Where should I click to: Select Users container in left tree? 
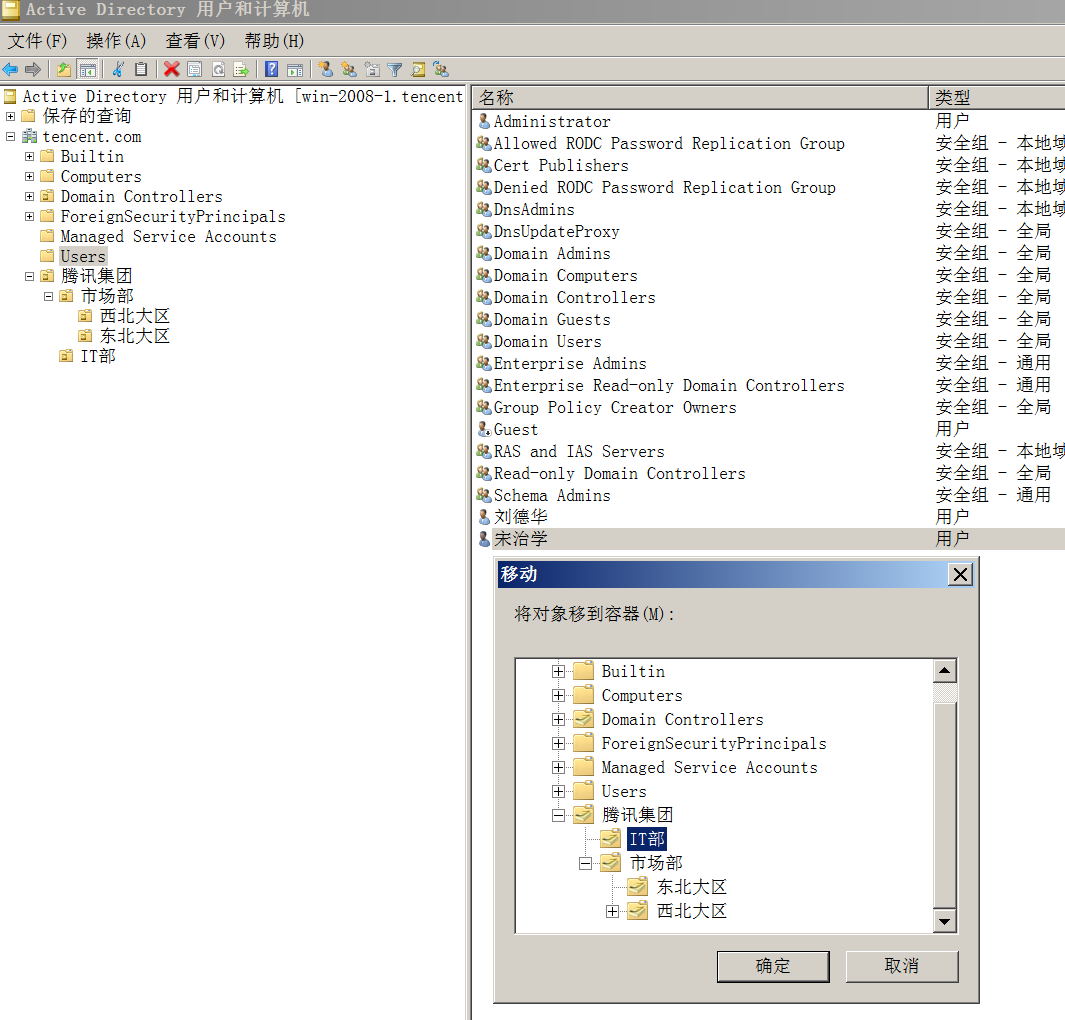(x=83, y=257)
